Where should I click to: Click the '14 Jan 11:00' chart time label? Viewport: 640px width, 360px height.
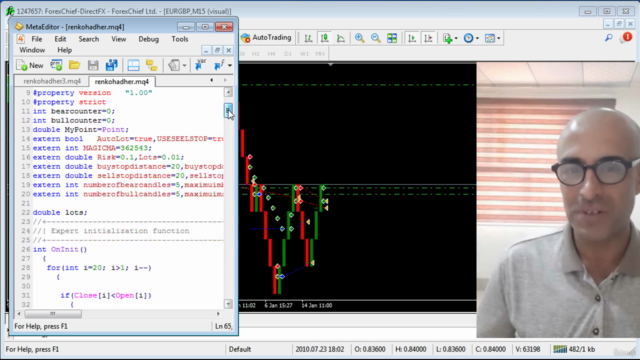point(317,305)
